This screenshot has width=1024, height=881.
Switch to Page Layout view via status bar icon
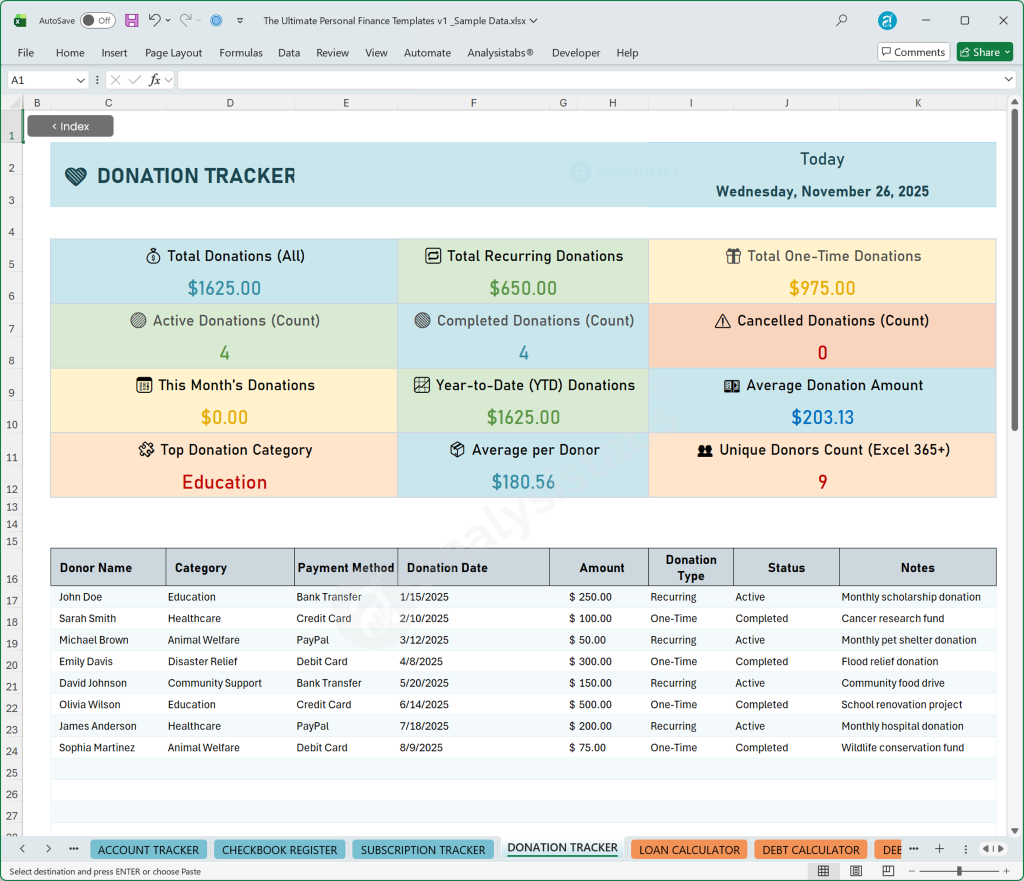point(856,871)
